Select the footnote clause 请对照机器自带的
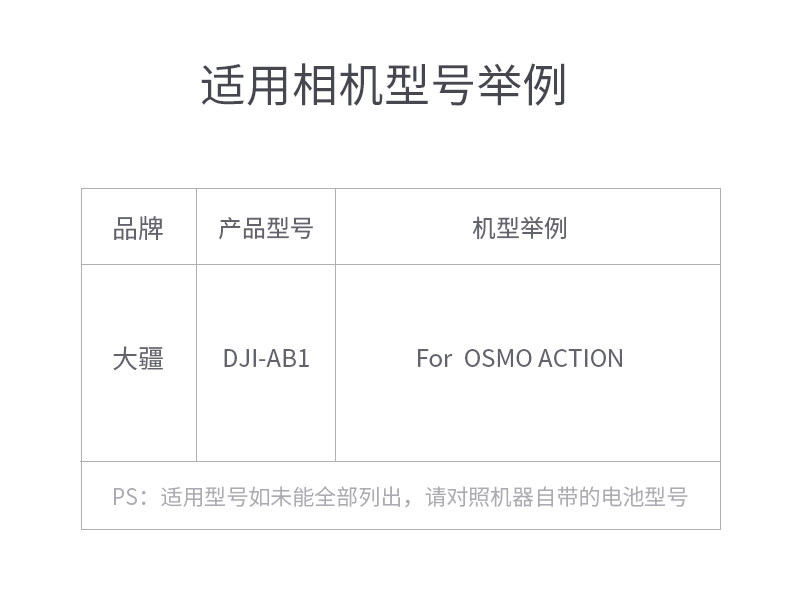 512,497
